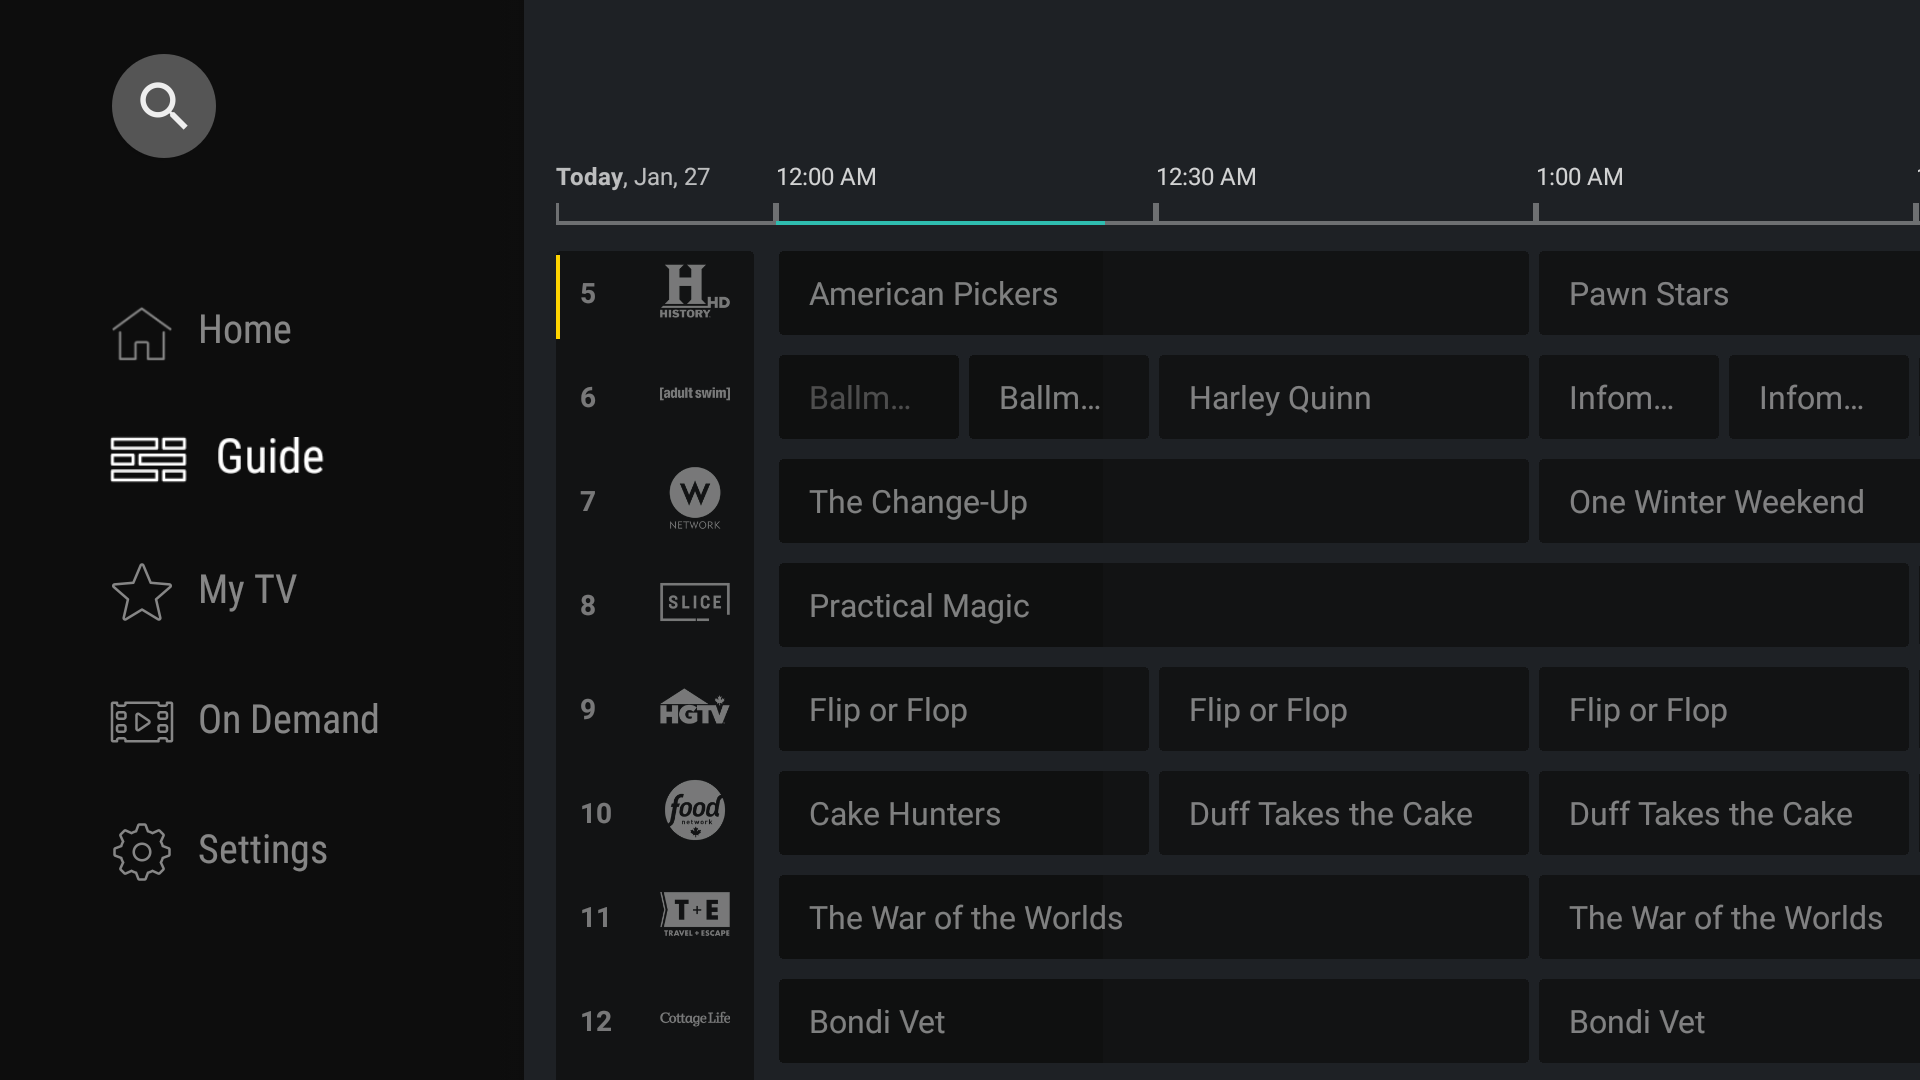The height and width of the screenshot is (1080, 1920).
Task: Select the HGTV channel logo
Action: tap(694, 708)
